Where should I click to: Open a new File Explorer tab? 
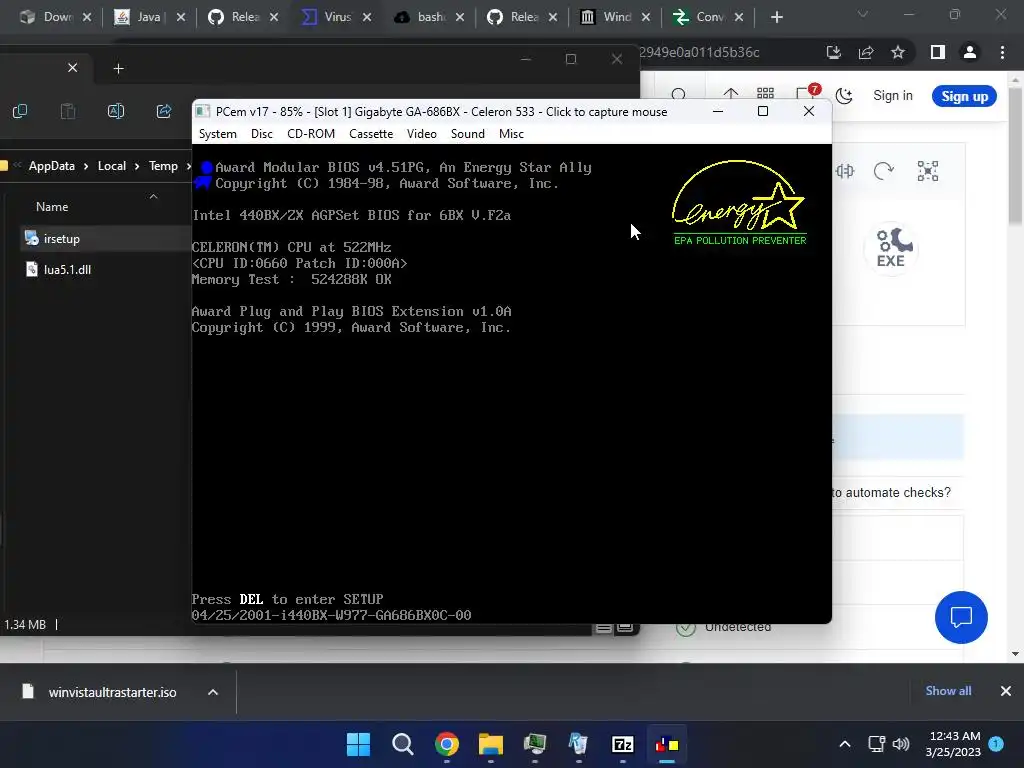pyautogui.click(x=118, y=69)
